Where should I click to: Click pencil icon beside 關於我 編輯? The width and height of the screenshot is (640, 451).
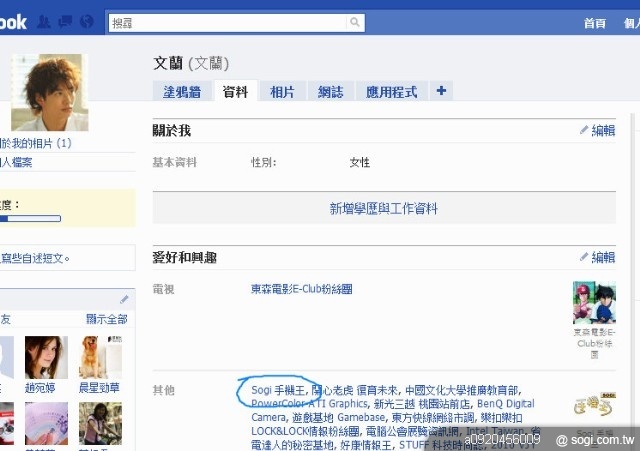(584, 130)
